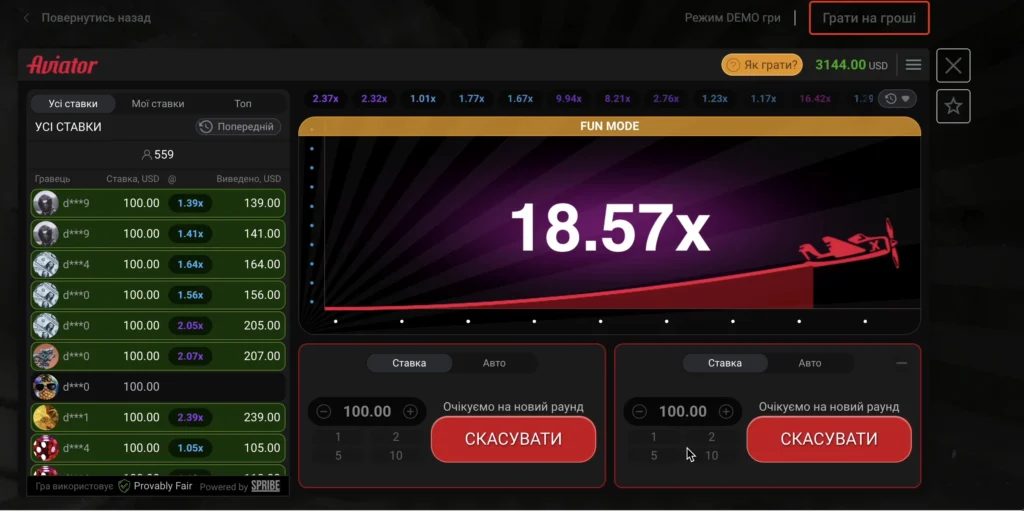Screen dimensions: 1024x511
Task: Click the 16.42x history multiplier
Action: 815,99
